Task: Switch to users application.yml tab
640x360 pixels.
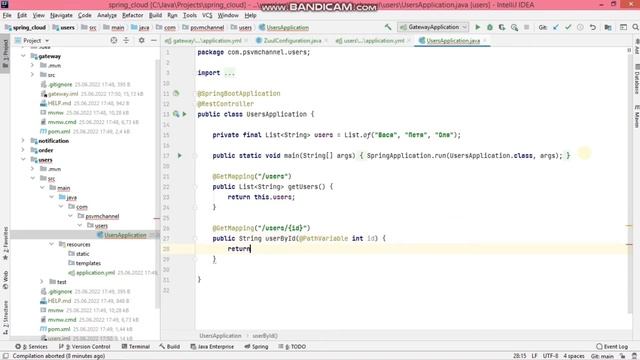Action: 374,40
